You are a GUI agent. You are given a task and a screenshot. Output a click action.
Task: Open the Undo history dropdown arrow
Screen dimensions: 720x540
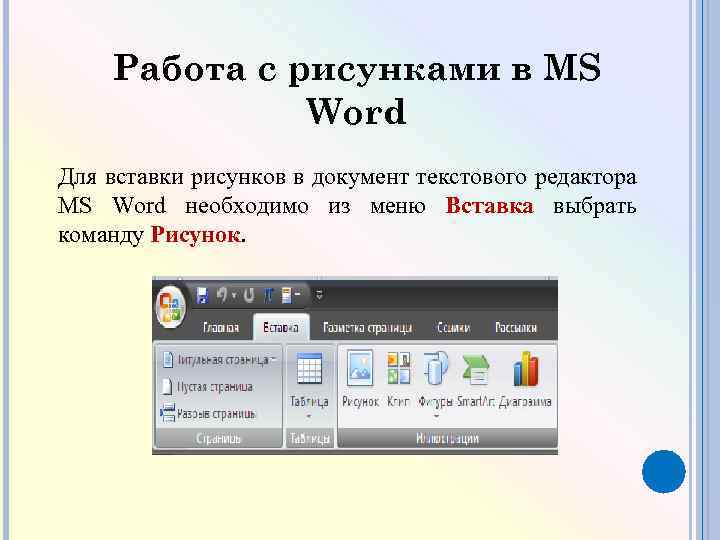coord(234,295)
